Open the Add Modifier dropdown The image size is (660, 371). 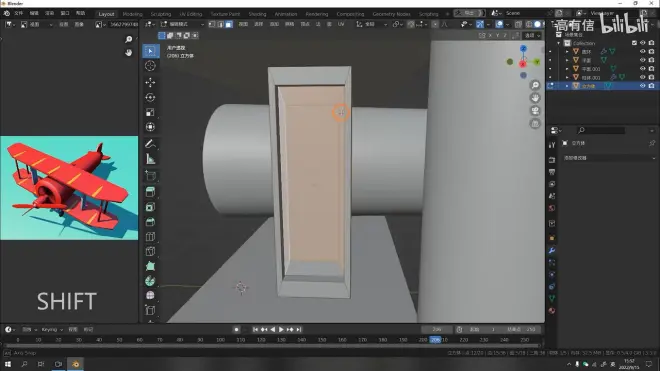pyautogui.click(x=609, y=158)
